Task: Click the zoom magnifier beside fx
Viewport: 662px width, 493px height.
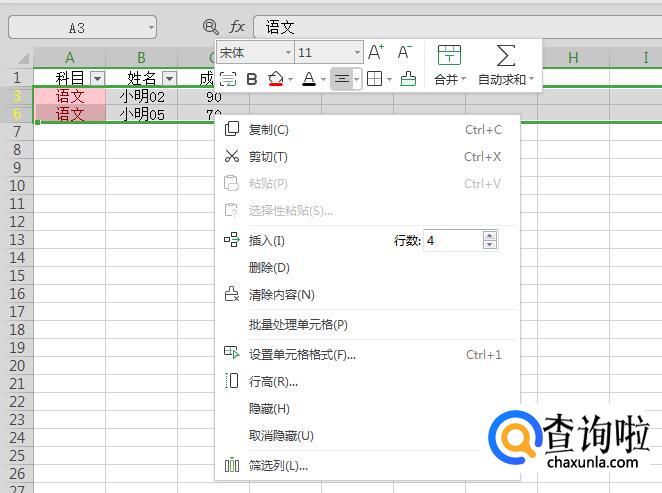Action: click(210, 27)
